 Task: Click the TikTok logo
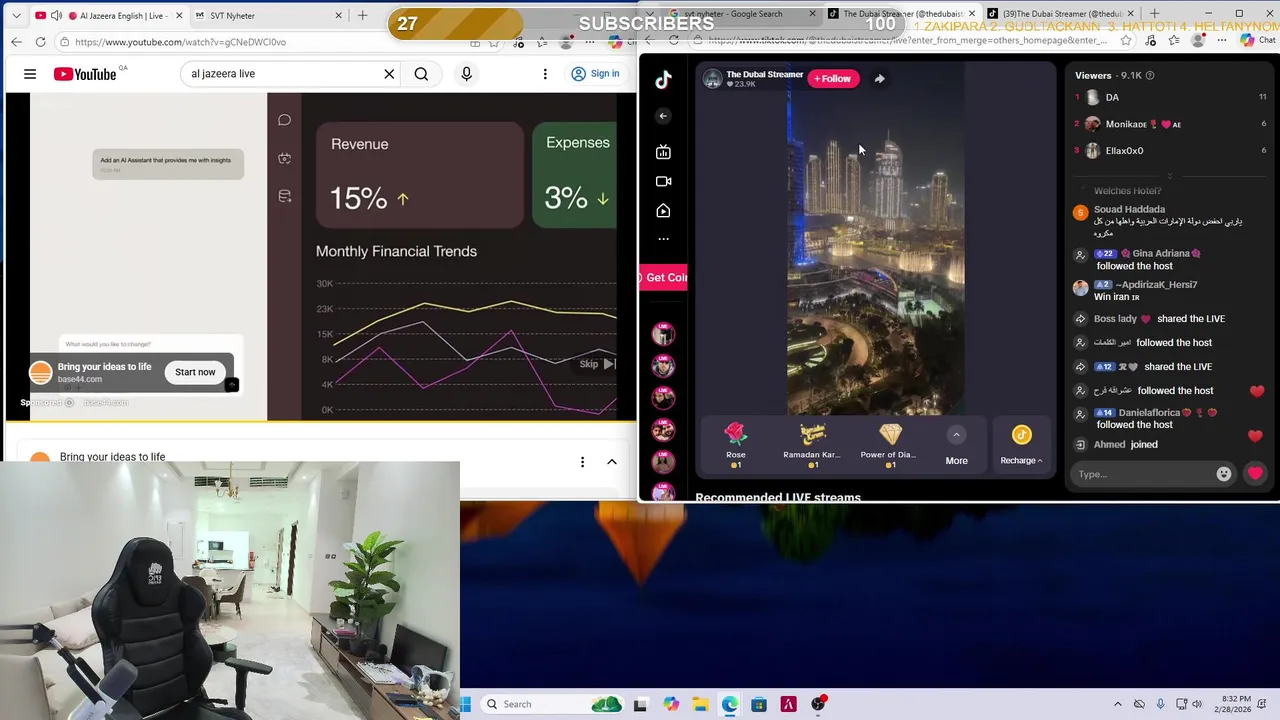(x=663, y=81)
